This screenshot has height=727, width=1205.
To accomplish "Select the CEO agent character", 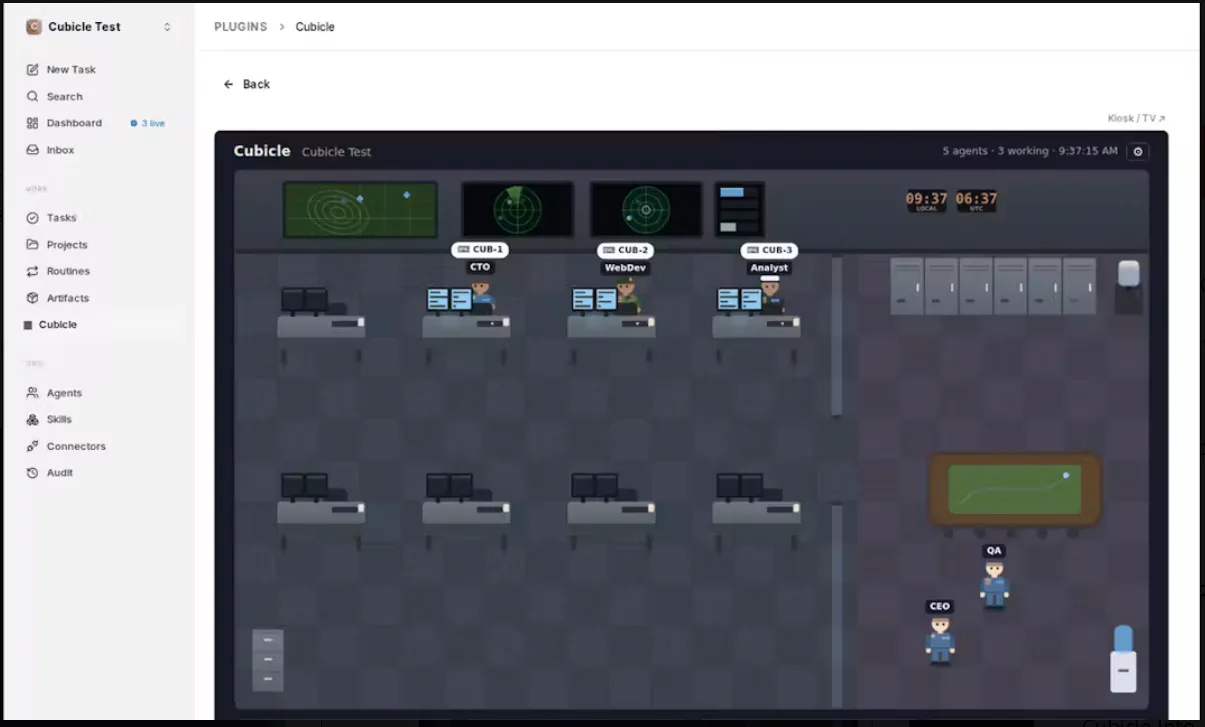I will coord(940,640).
